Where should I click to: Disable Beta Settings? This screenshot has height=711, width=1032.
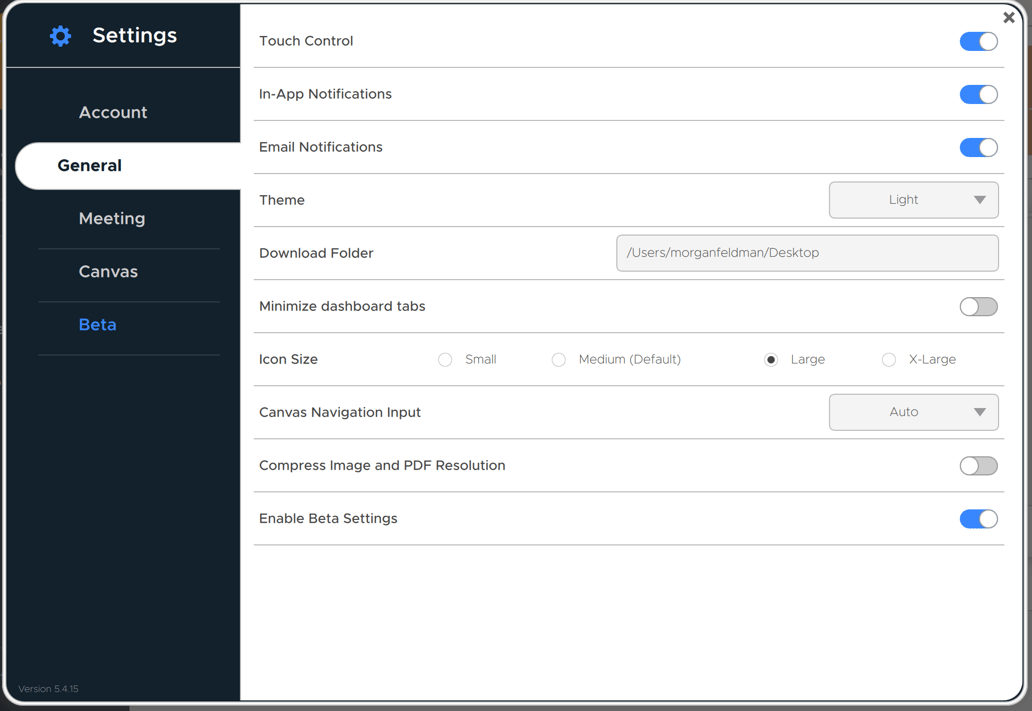[978, 518]
